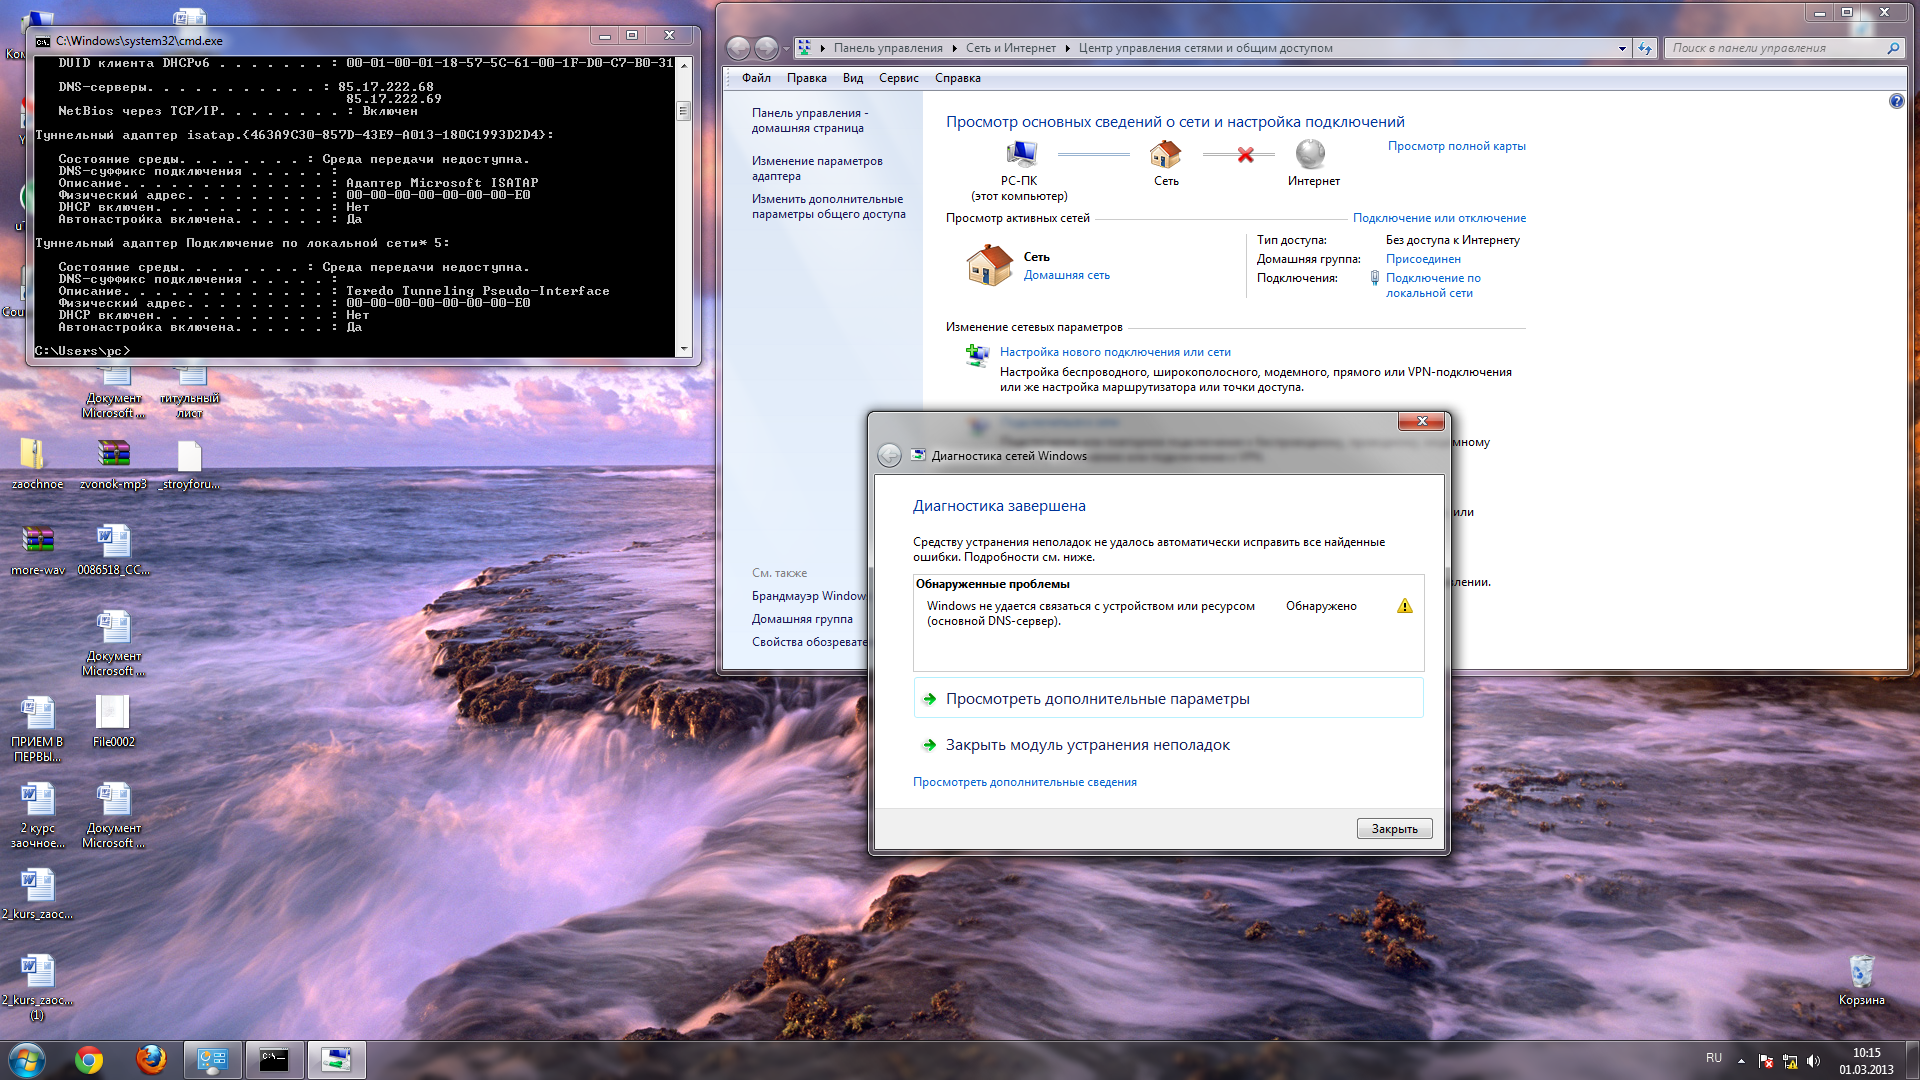The image size is (1920, 1080).
Task: Click Просмотр полной карты link
Action: [x=1456, y=146]
